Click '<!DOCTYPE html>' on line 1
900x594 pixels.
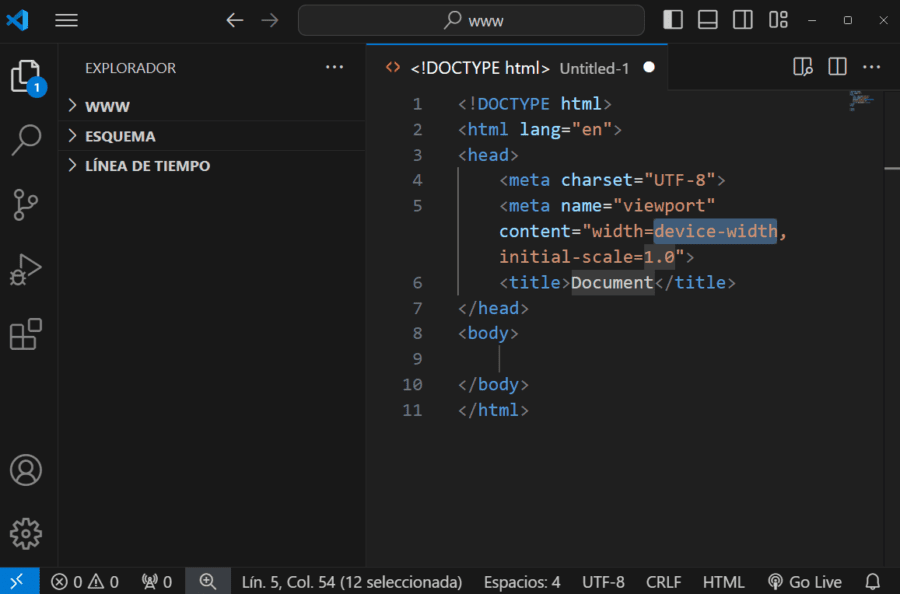[535, 104]
